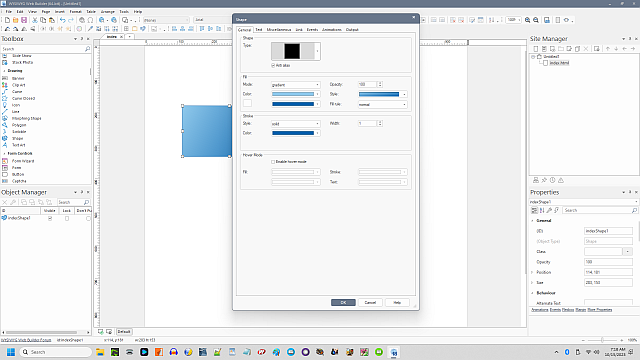Expand the Size property row

532,282
